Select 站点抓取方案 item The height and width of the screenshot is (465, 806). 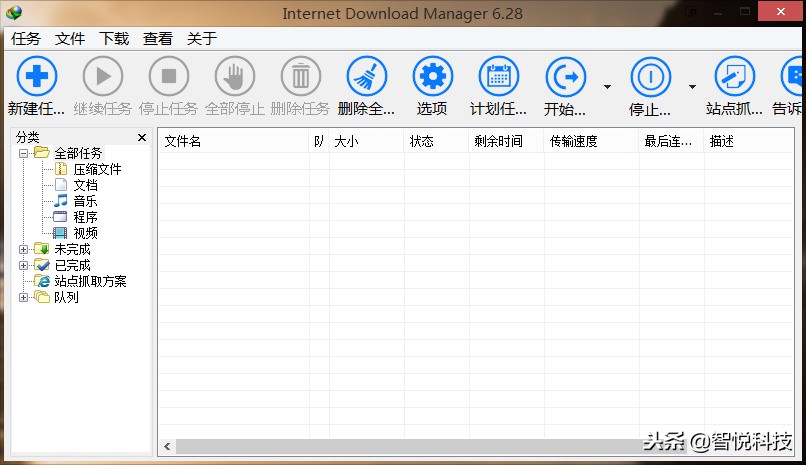point(90,281)
